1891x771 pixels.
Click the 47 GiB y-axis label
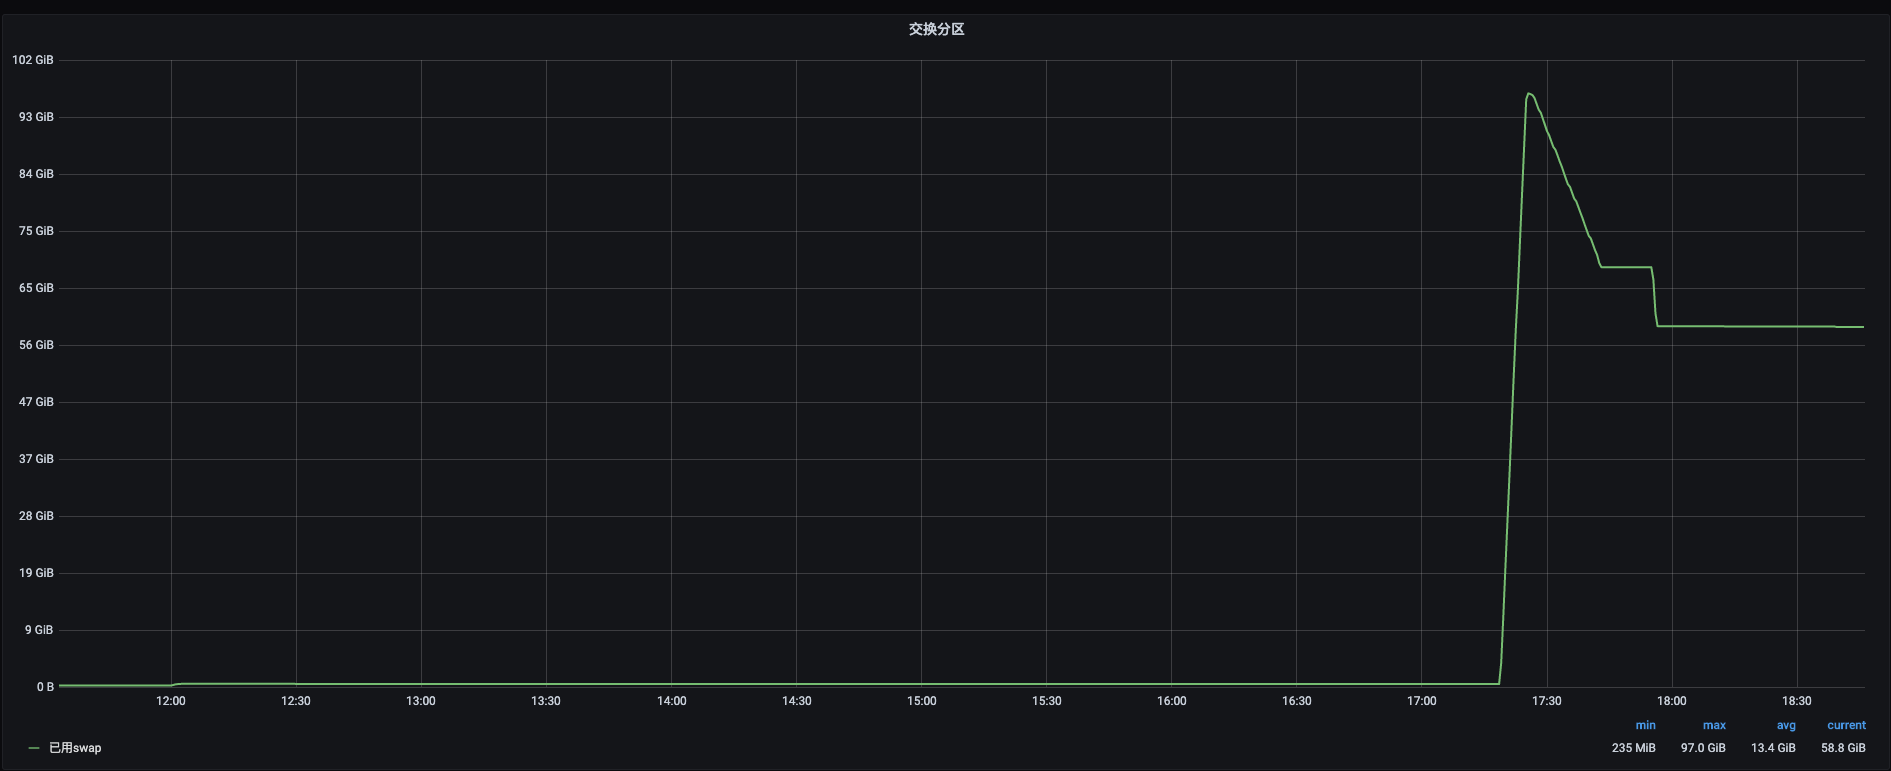[x=36, y=402]
